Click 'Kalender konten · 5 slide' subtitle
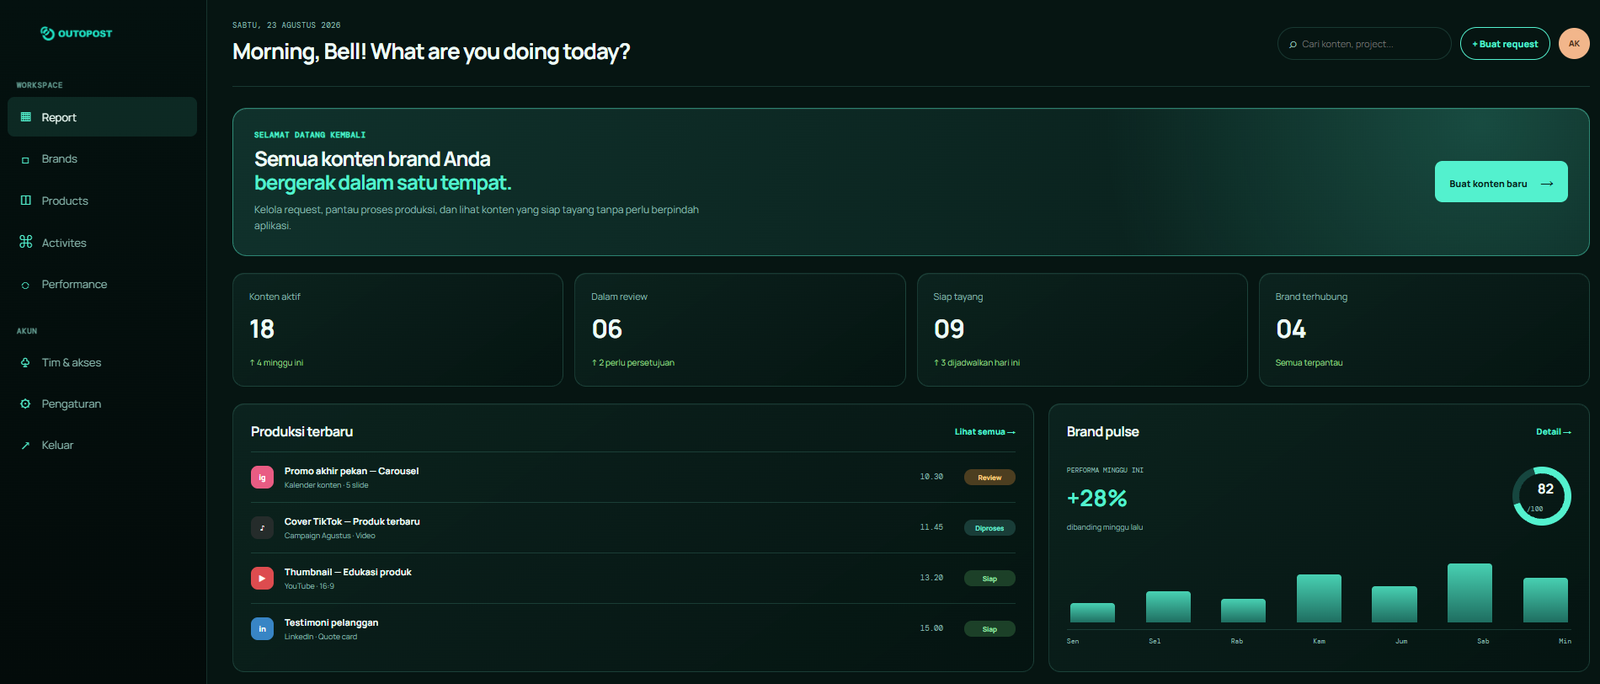 pyautogui.click(x=326, y=485)
